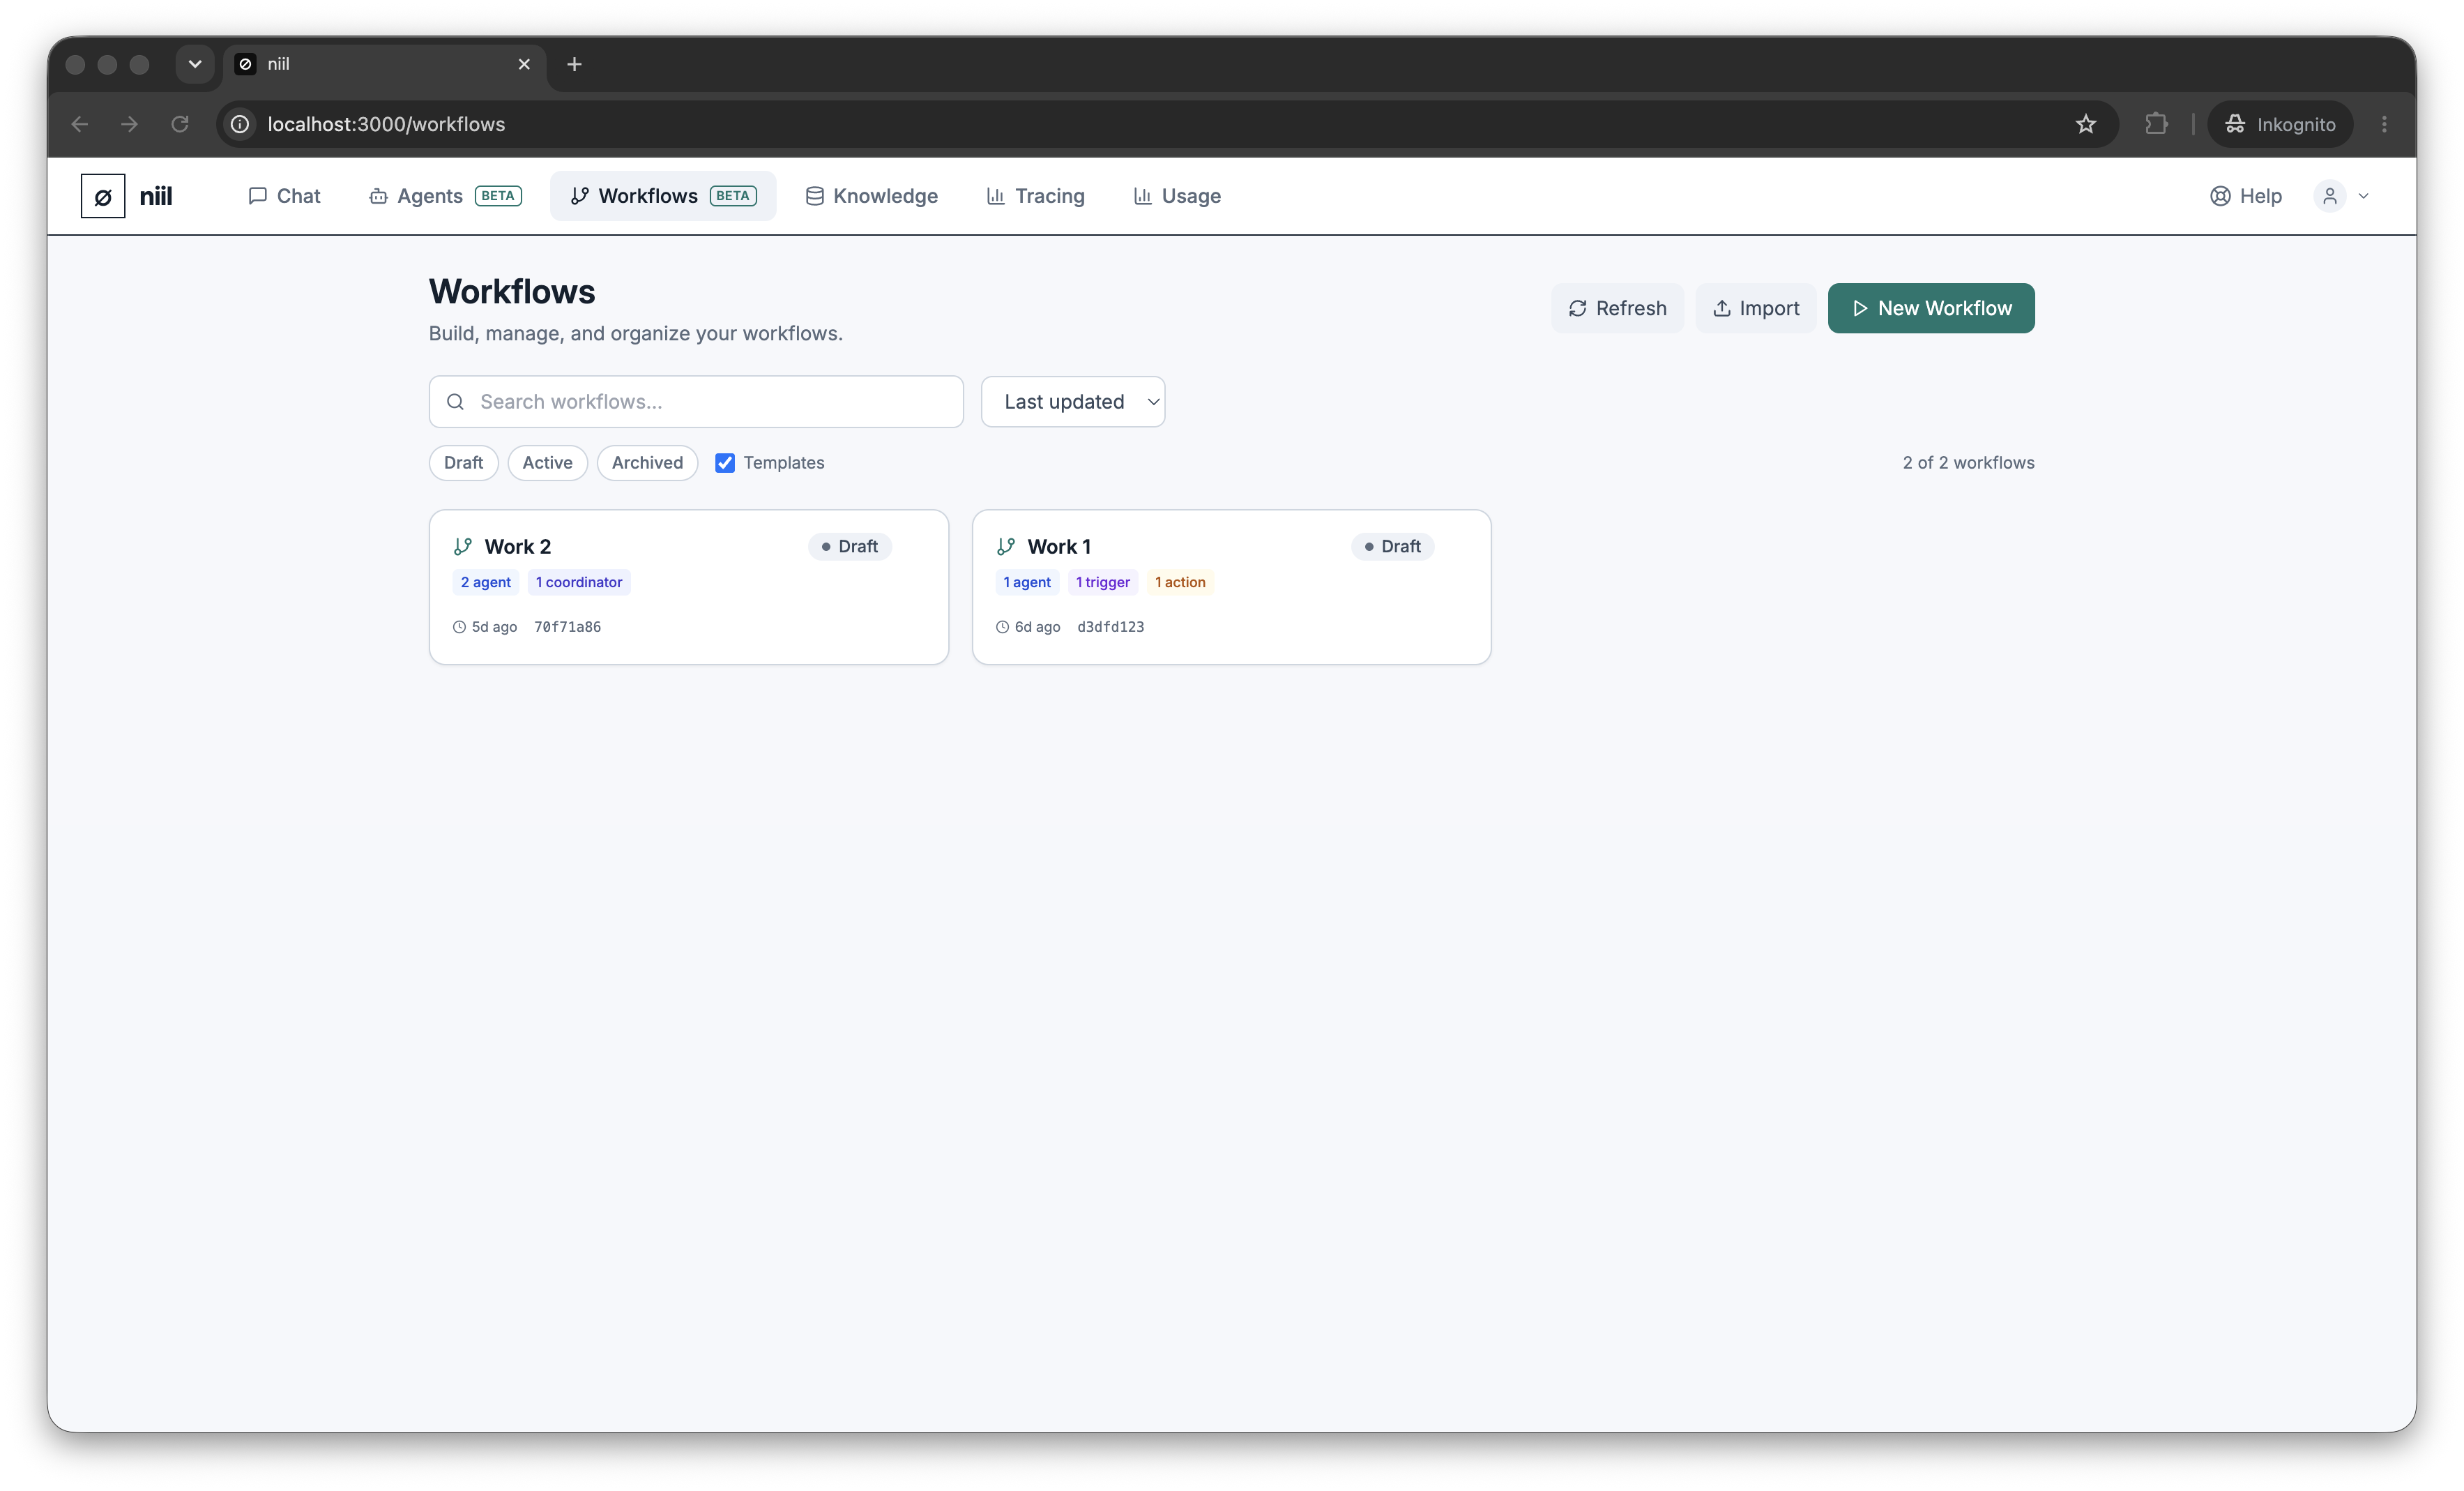Open the browser extensions puzzle icon
The width and height of the screenshot is (2464, 1491).
[x=2156, y=124]
